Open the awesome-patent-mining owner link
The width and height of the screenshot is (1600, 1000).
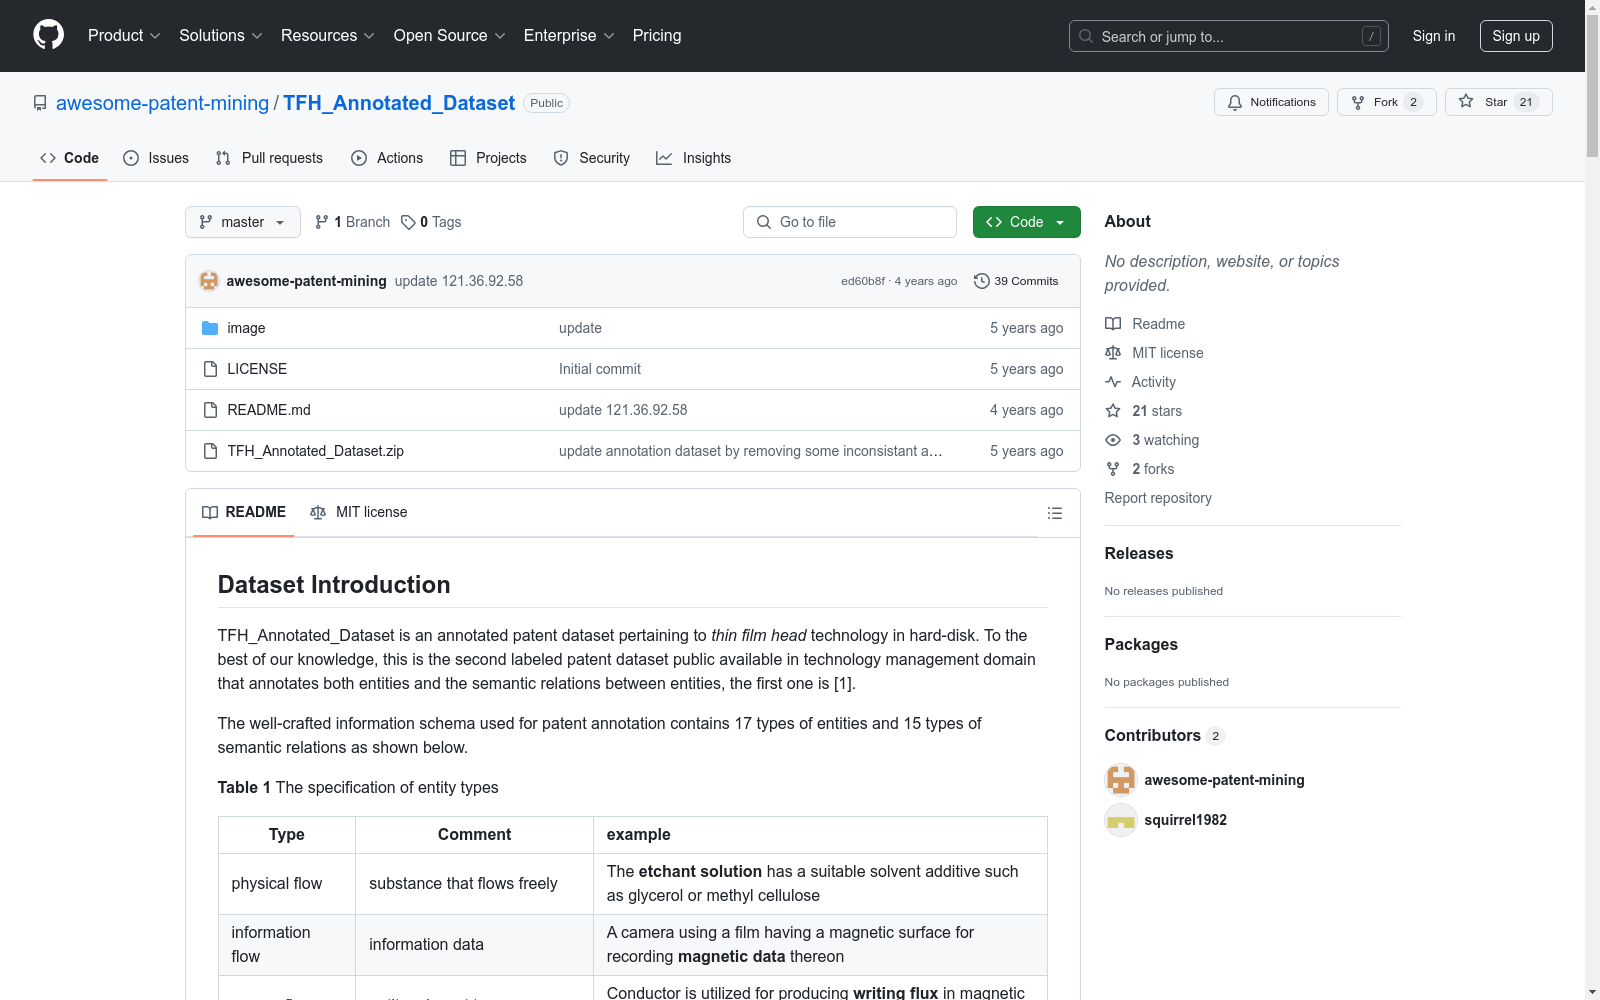pyautogui.click(x=162, y=103)
